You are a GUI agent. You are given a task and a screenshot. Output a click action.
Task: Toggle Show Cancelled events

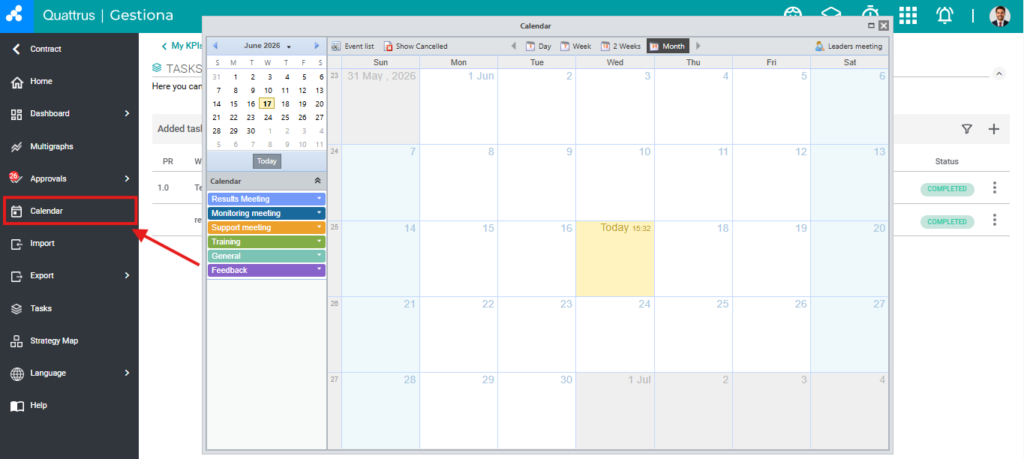point(415,46)
